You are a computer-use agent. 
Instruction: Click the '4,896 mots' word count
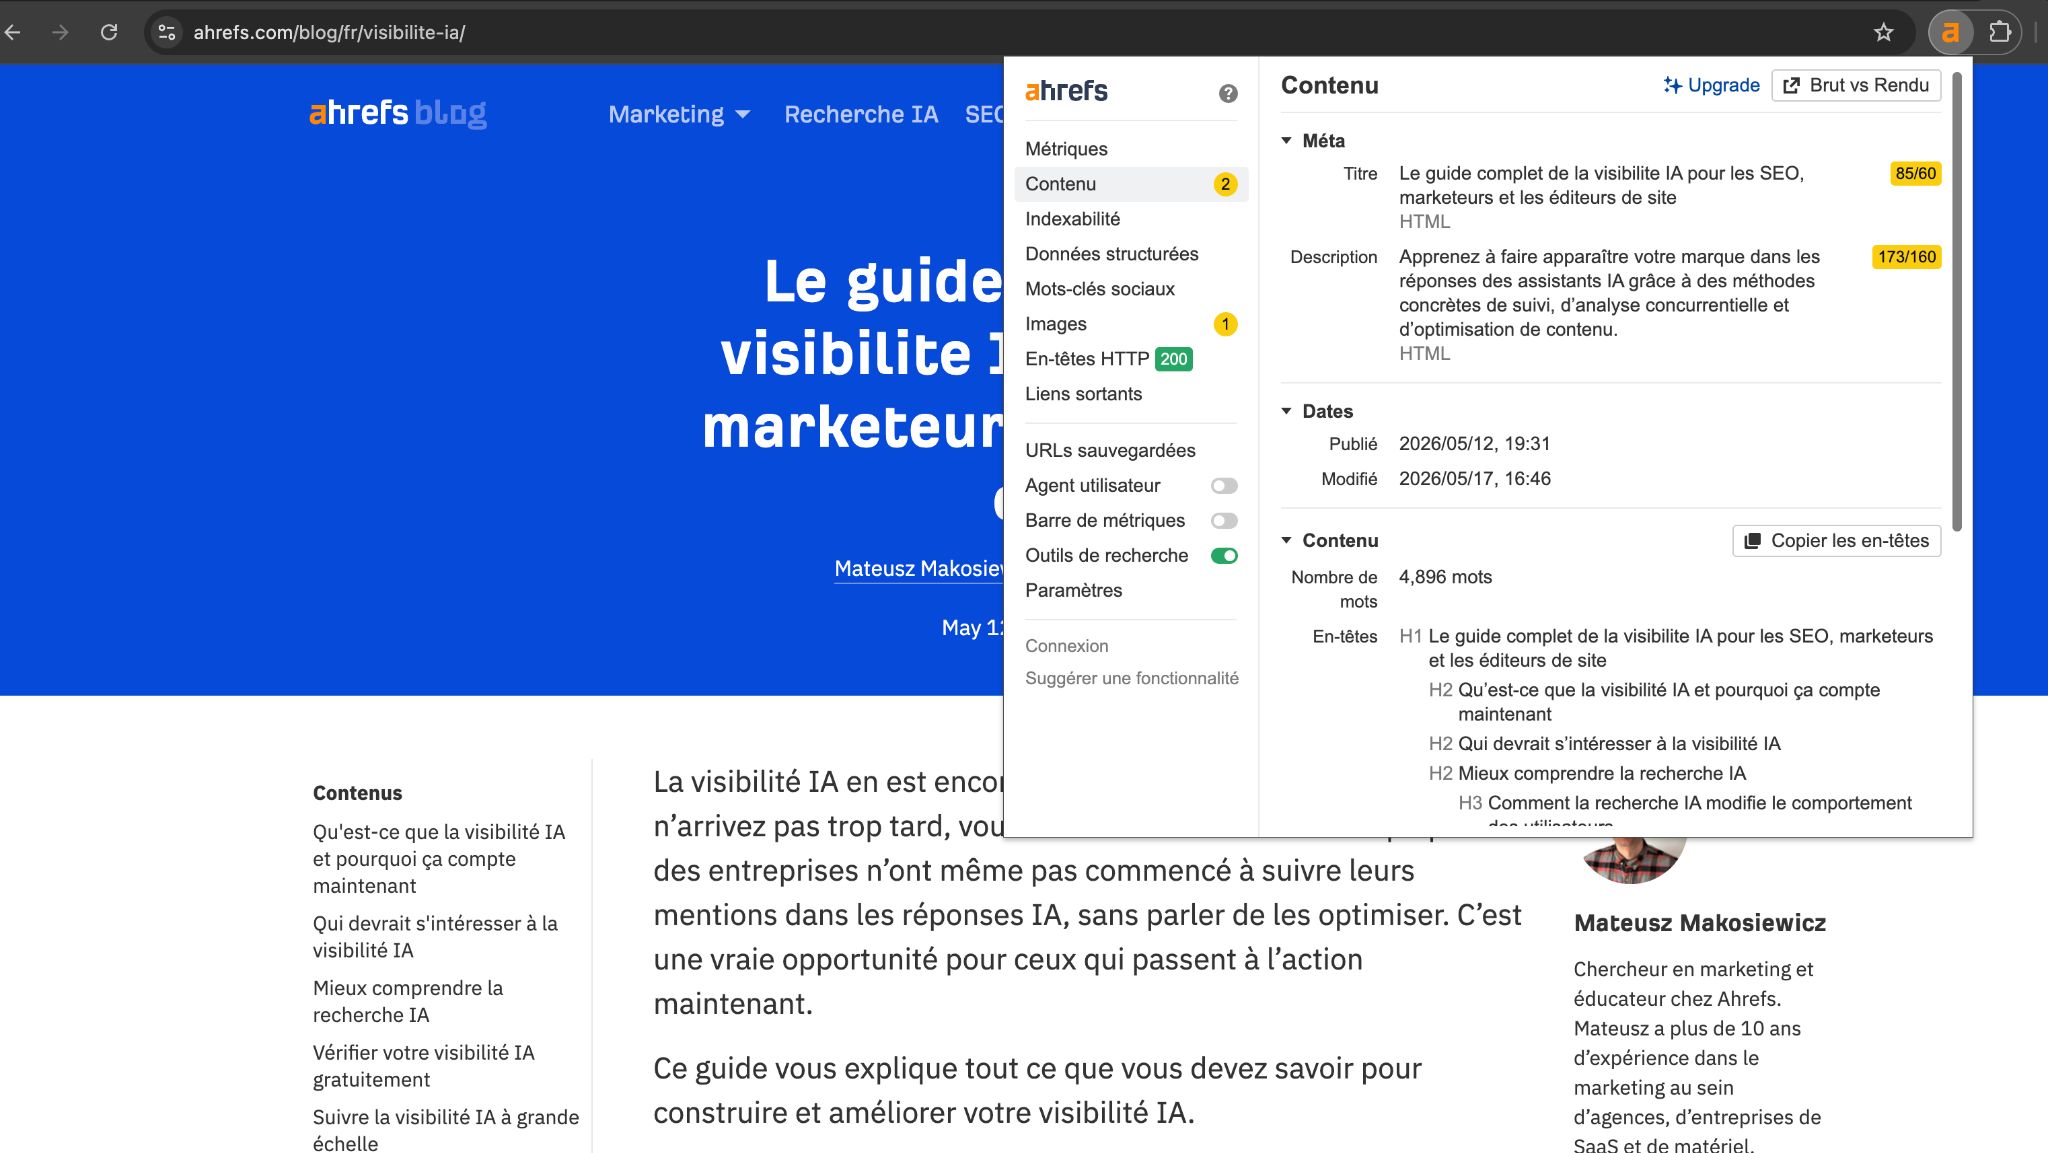coord(1445,577)
